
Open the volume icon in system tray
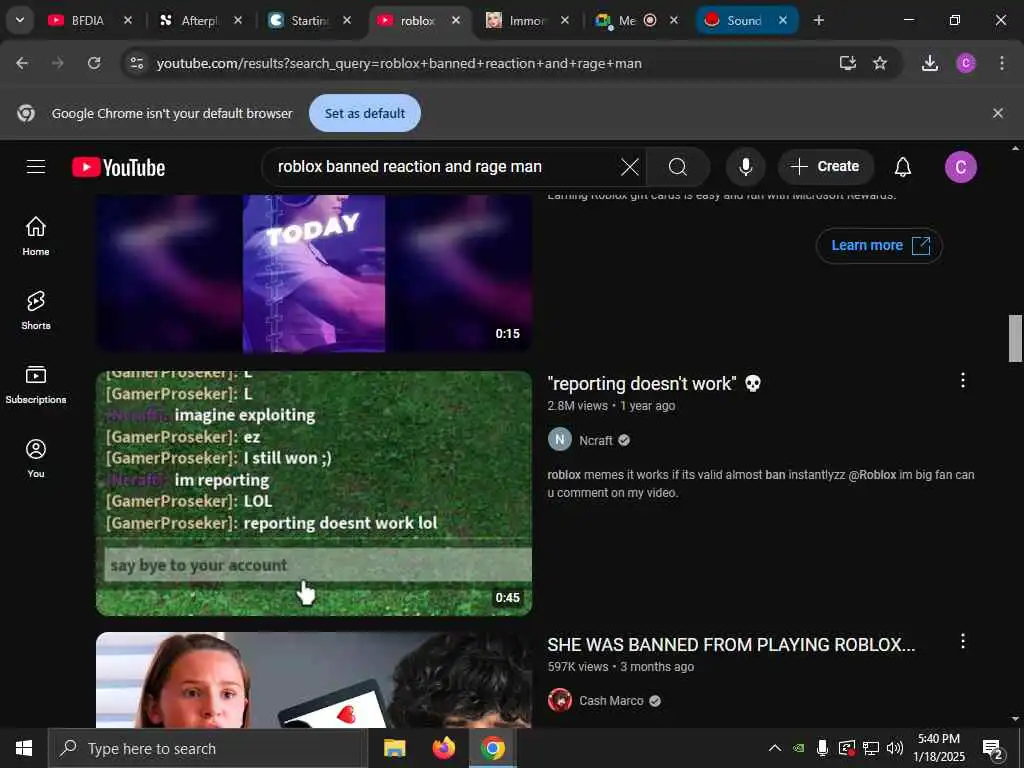click(895, 748)
